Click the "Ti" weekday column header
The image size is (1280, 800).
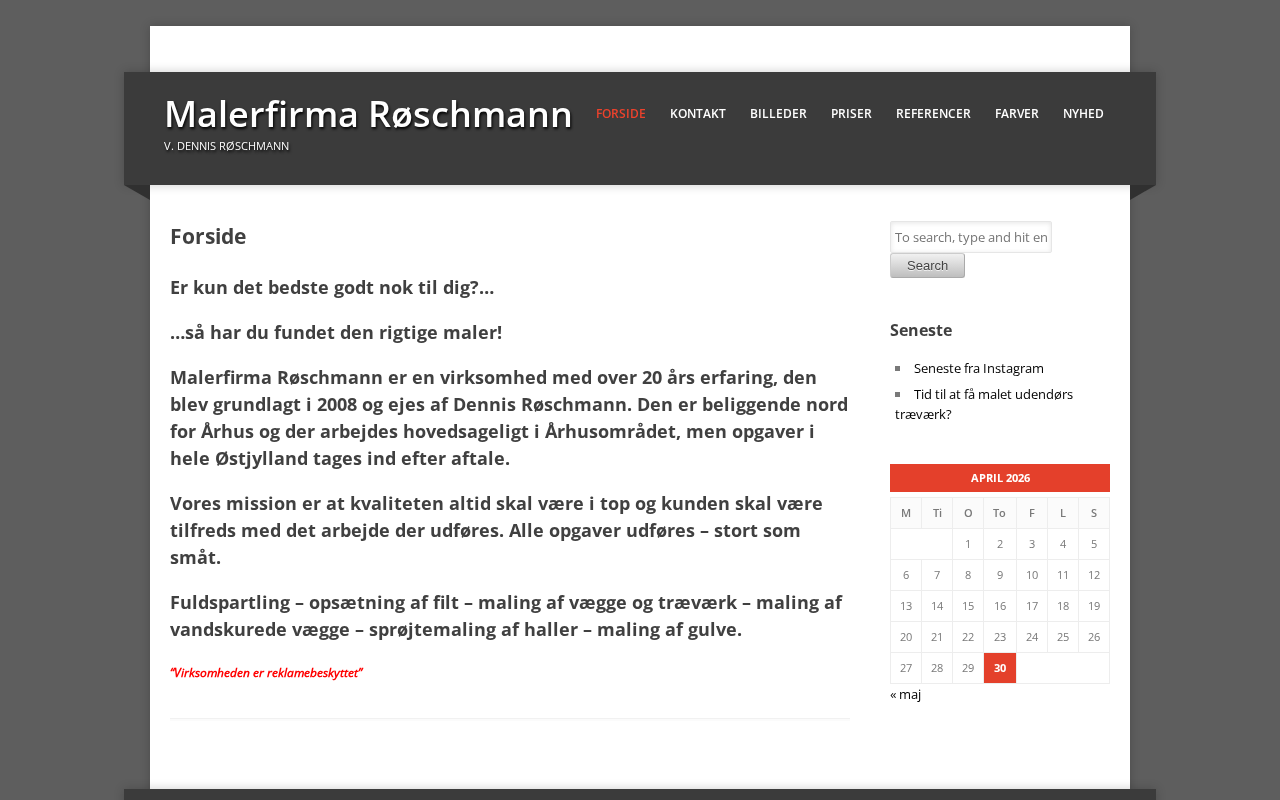[x=937, y=513]
